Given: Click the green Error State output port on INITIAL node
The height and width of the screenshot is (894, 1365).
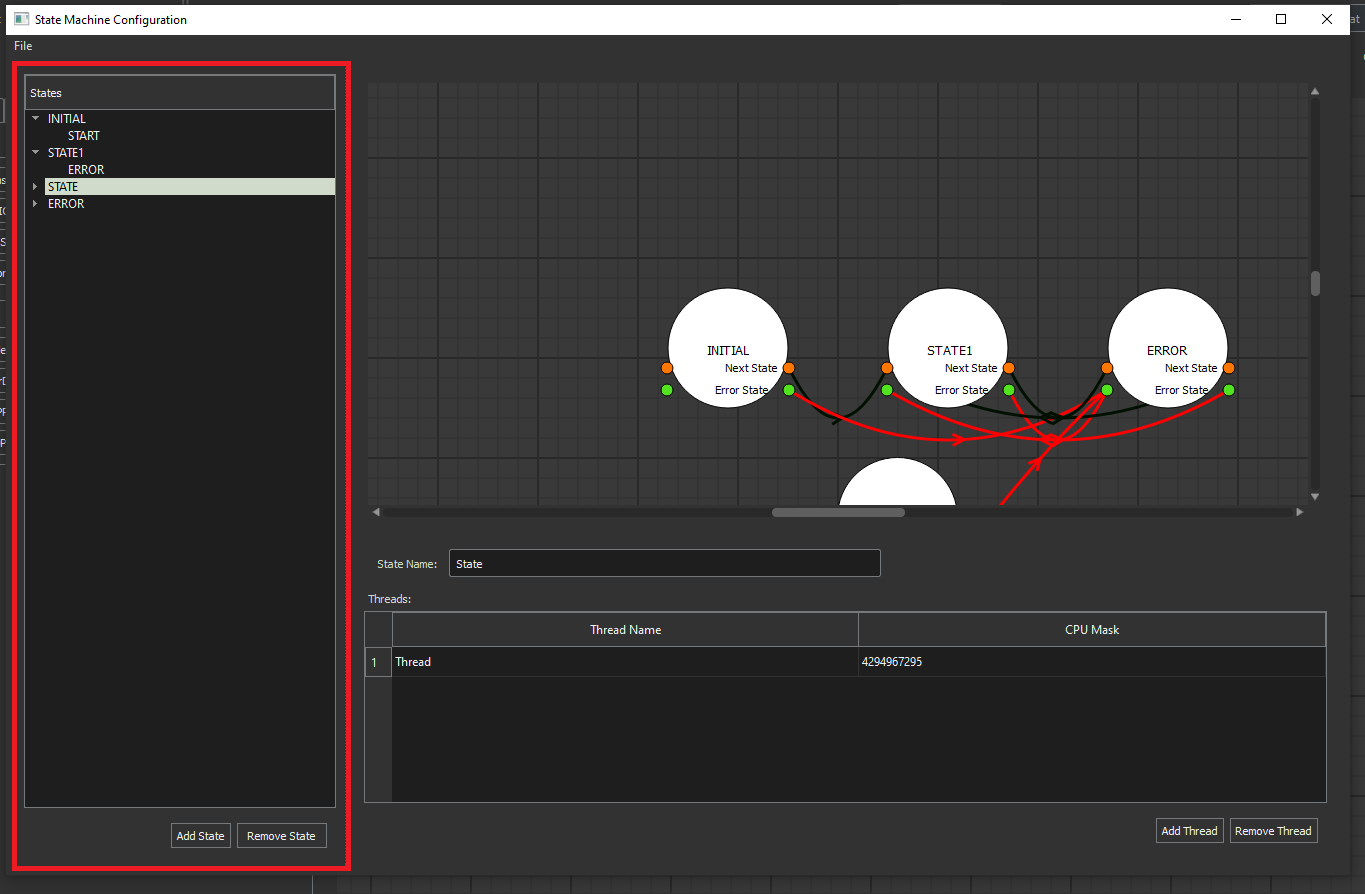Looking at the screenshot, I should [x=789, y=390].
